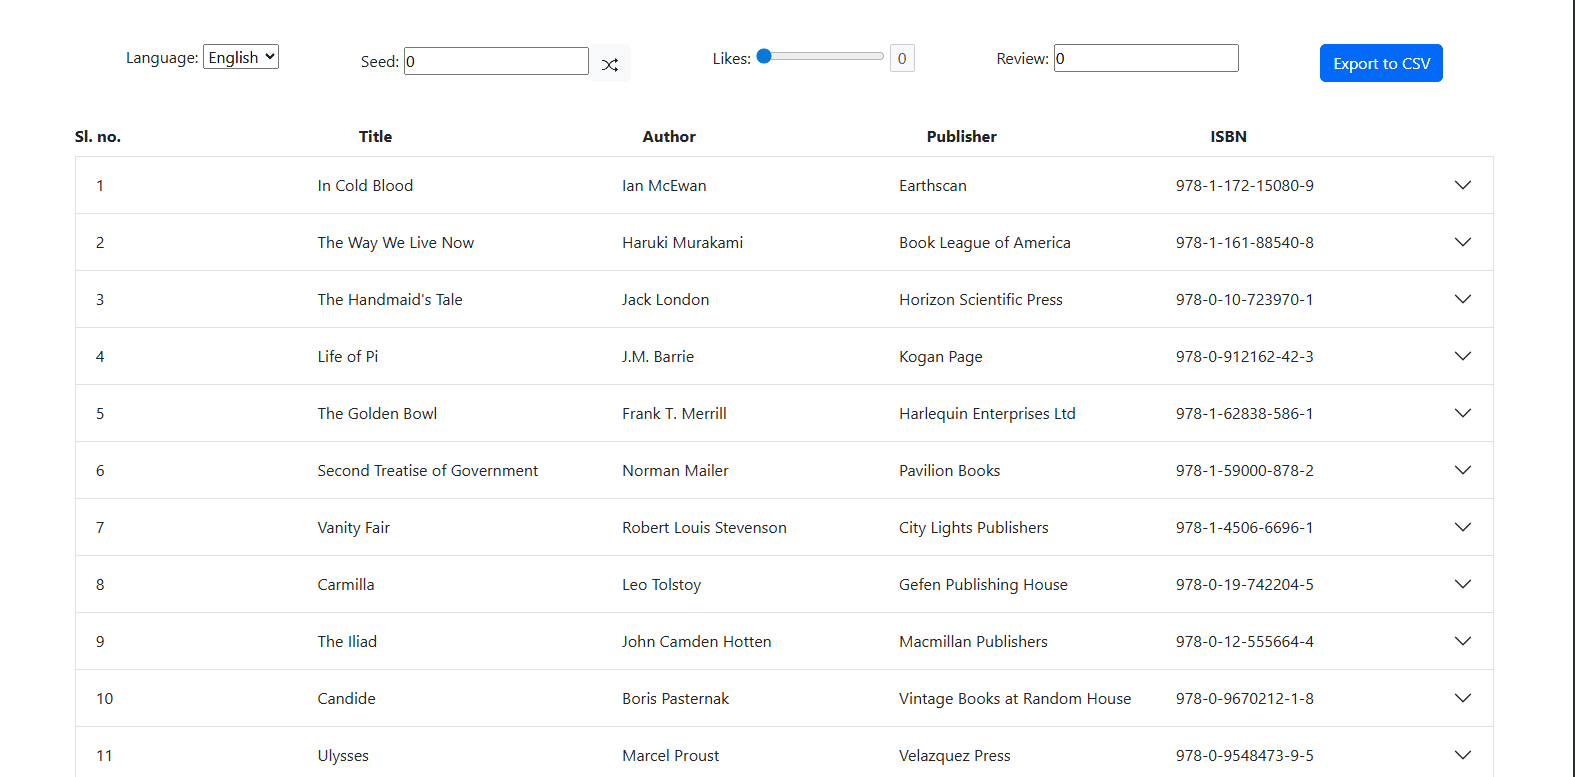Expand The Iliad row chevron
This screenshot has width=1575, height=777.
click(1462, 641)
